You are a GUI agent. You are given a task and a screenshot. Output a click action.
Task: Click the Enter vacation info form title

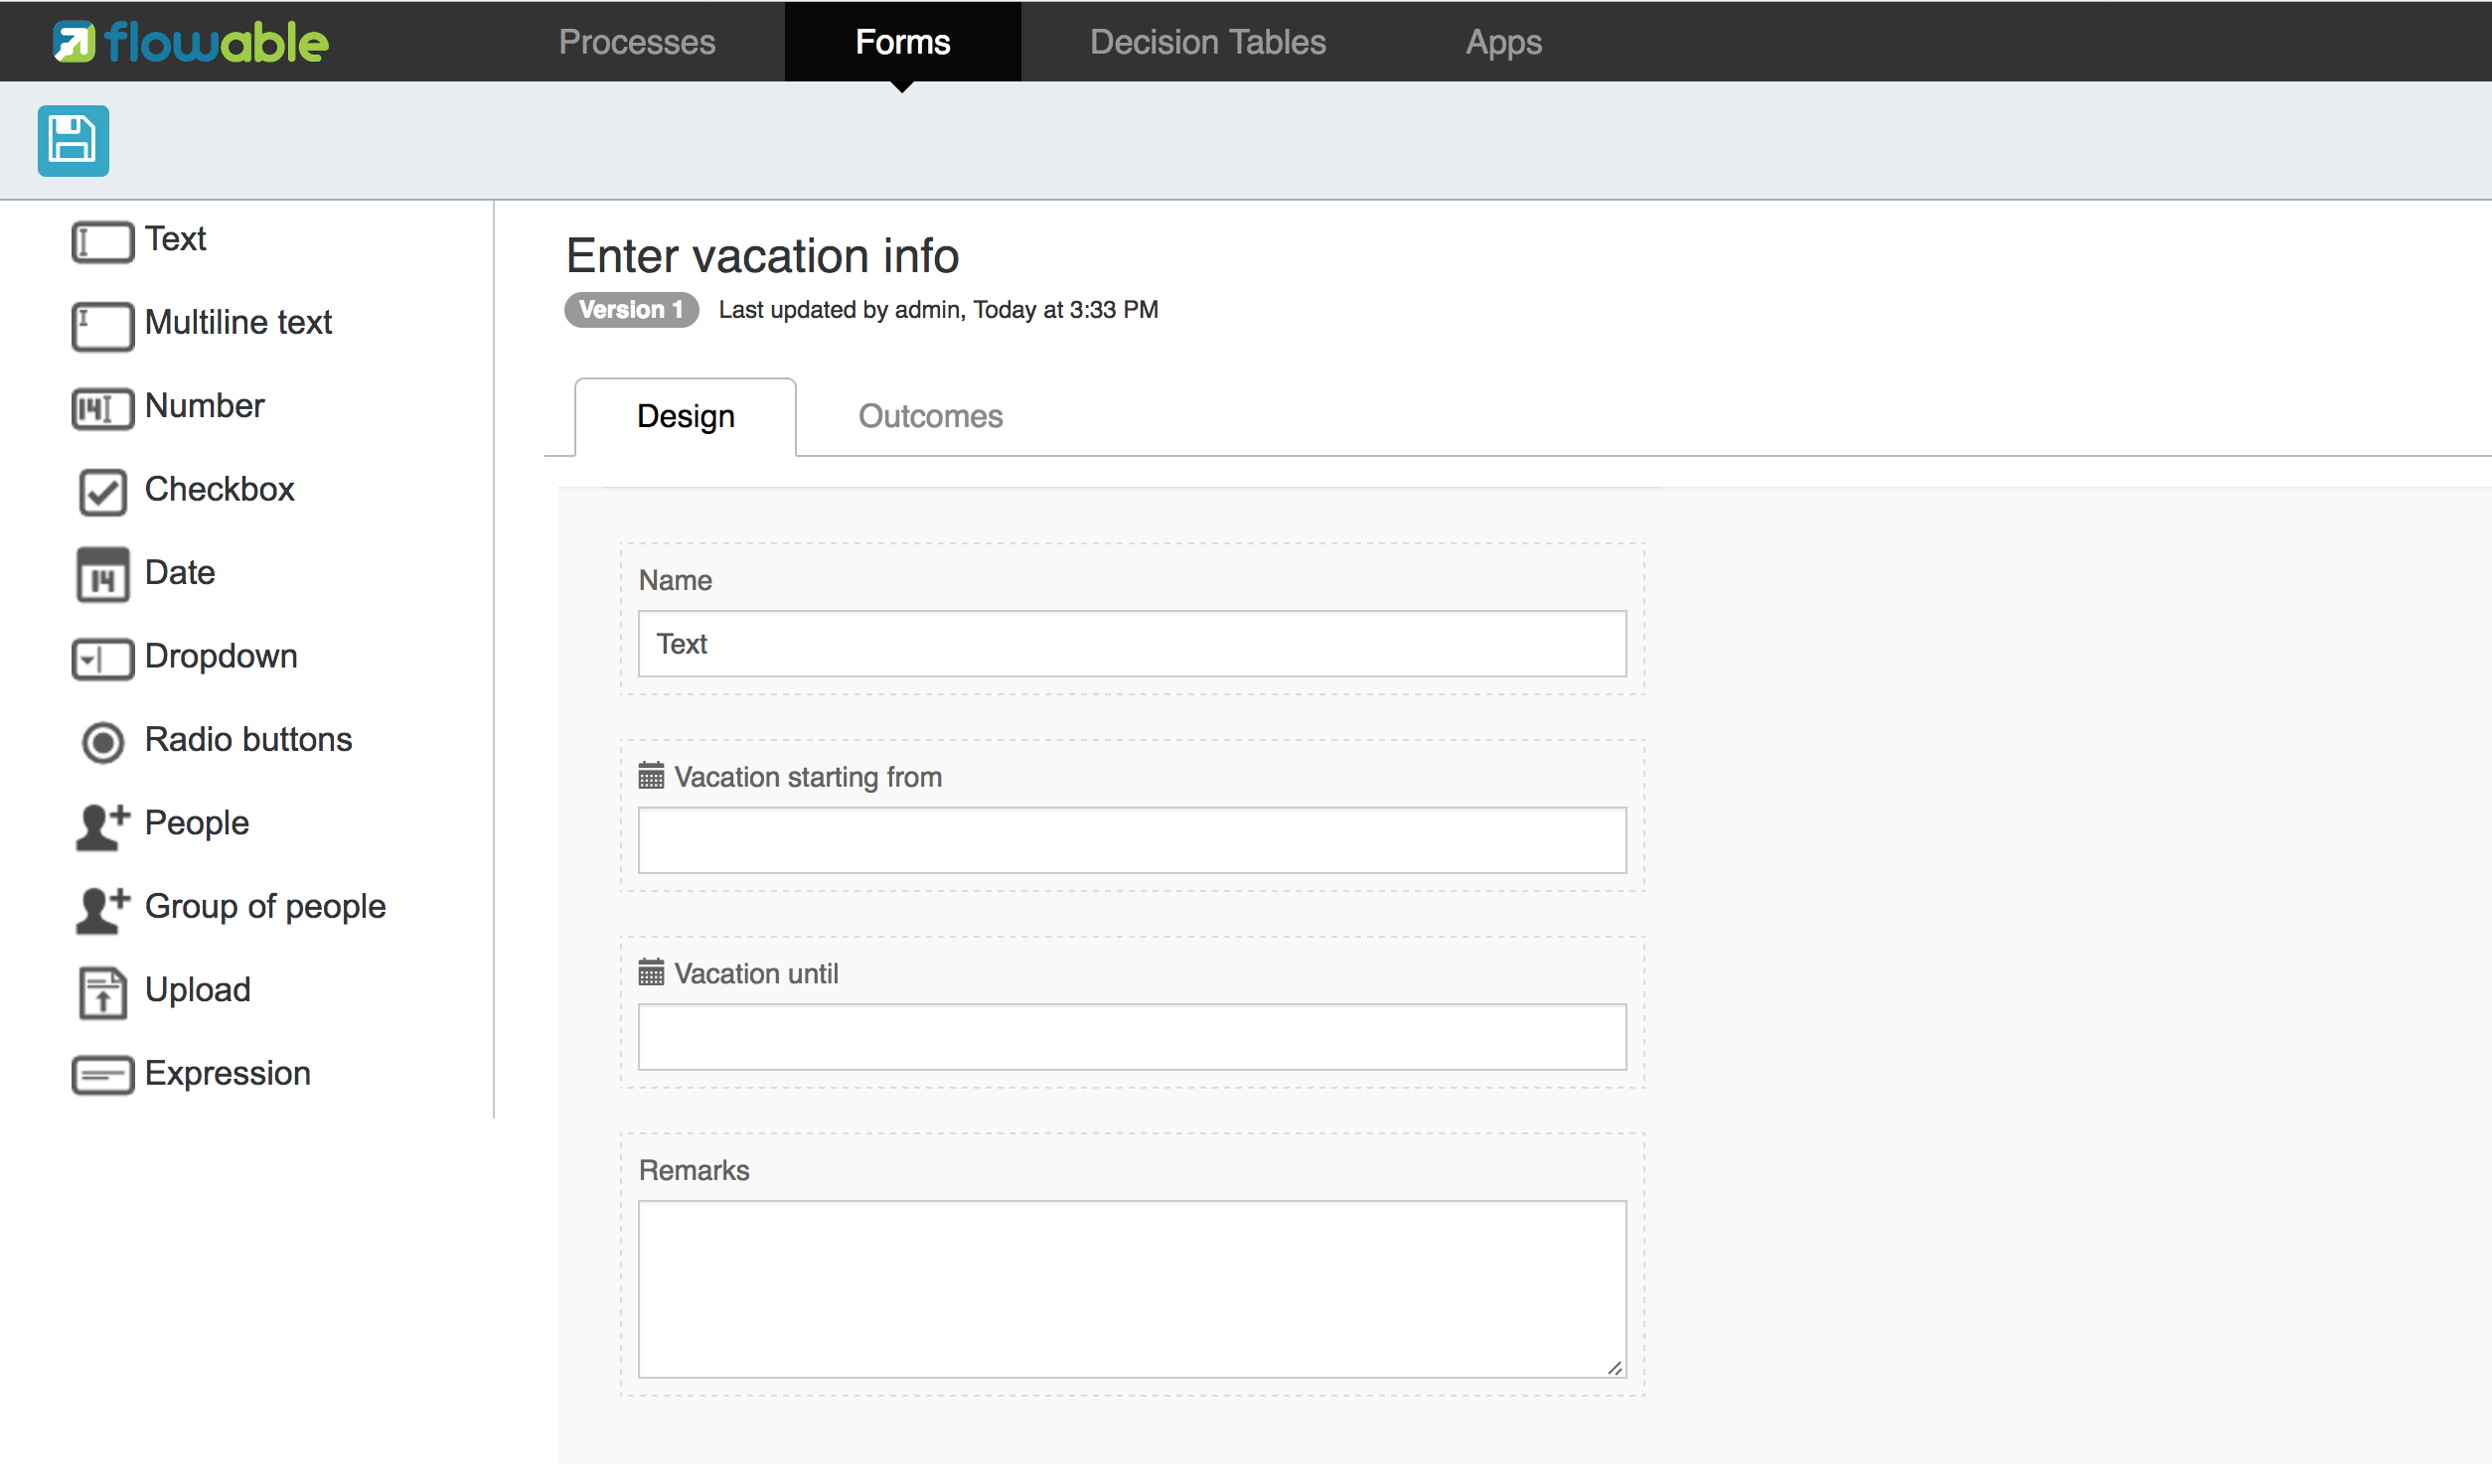762,255
